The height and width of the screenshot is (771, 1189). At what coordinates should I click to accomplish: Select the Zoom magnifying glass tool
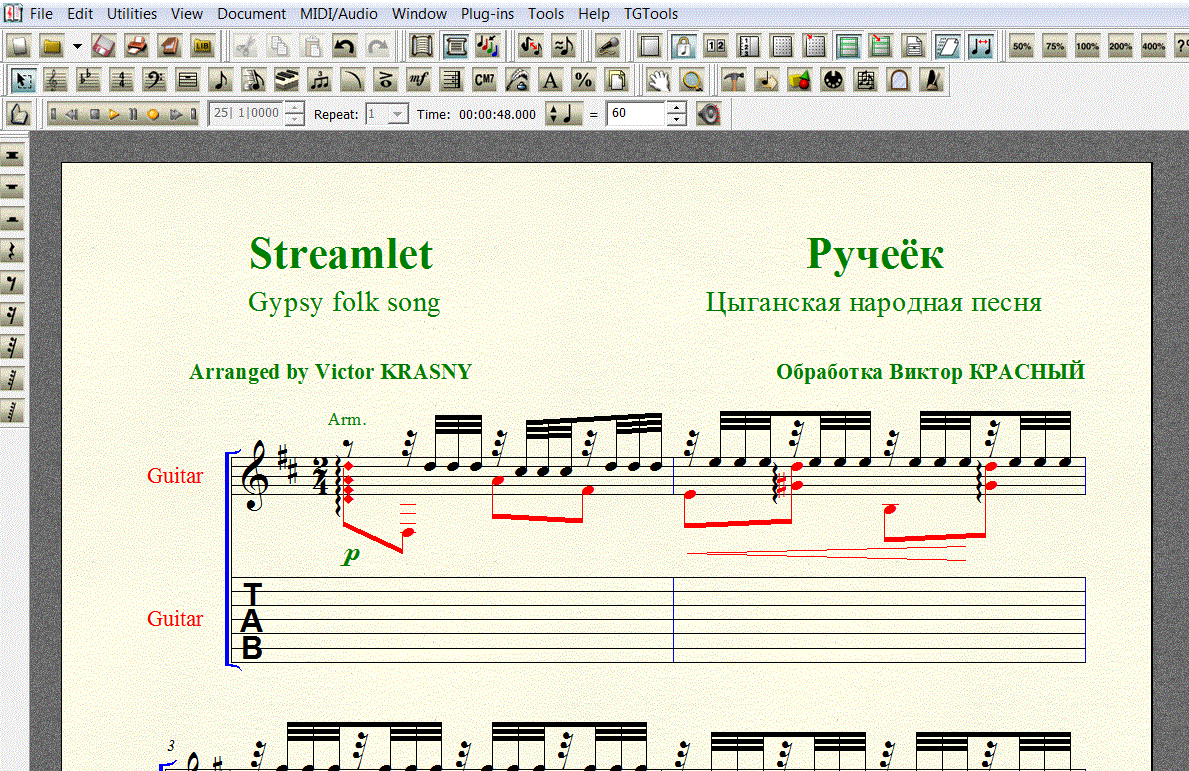click(690, 80)
